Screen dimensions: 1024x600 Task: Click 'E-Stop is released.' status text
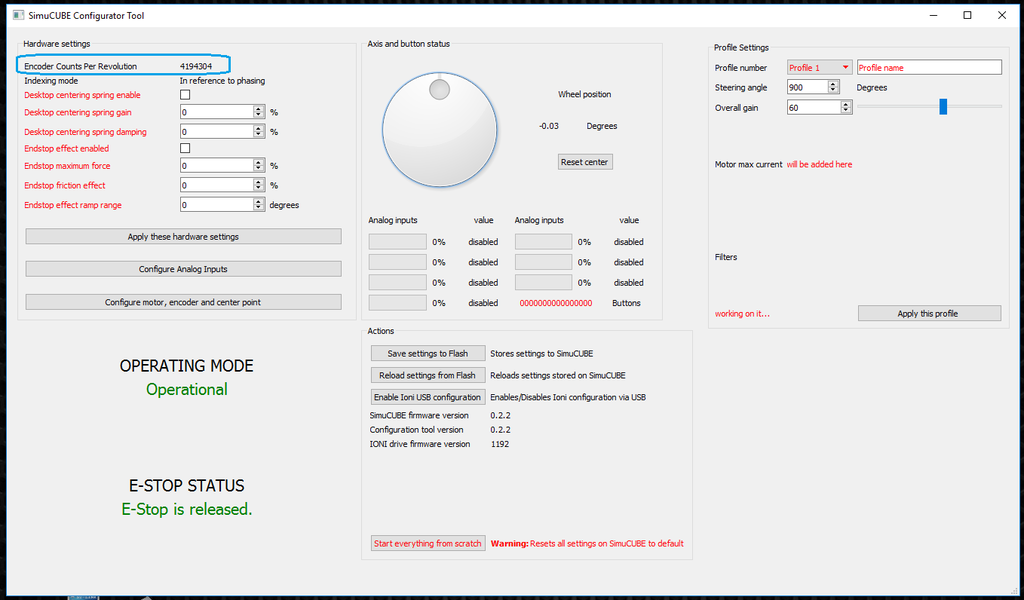tap(187, 509)
